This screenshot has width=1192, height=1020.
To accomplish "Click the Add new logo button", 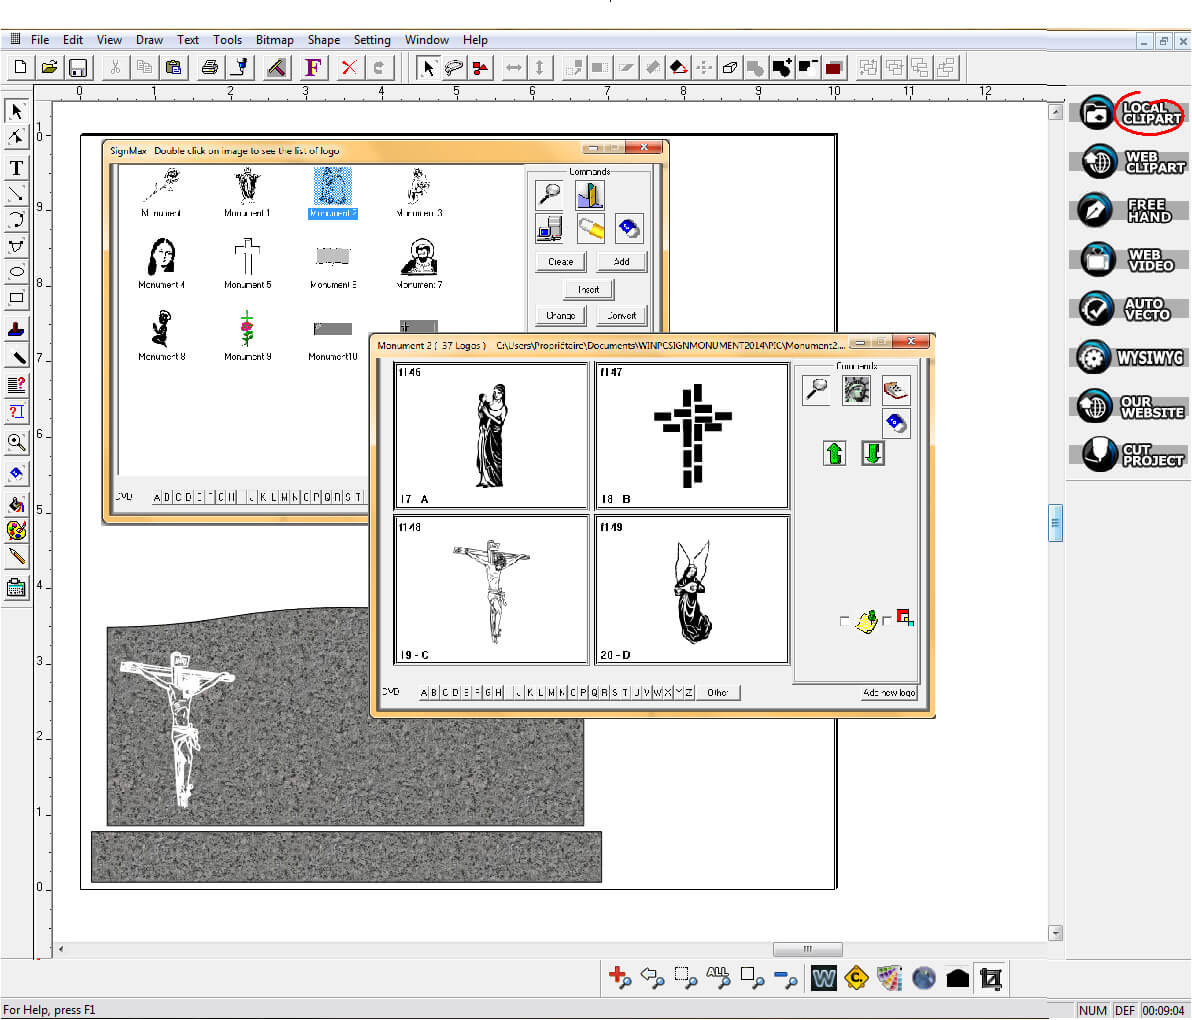I will (x=889, y=692).
